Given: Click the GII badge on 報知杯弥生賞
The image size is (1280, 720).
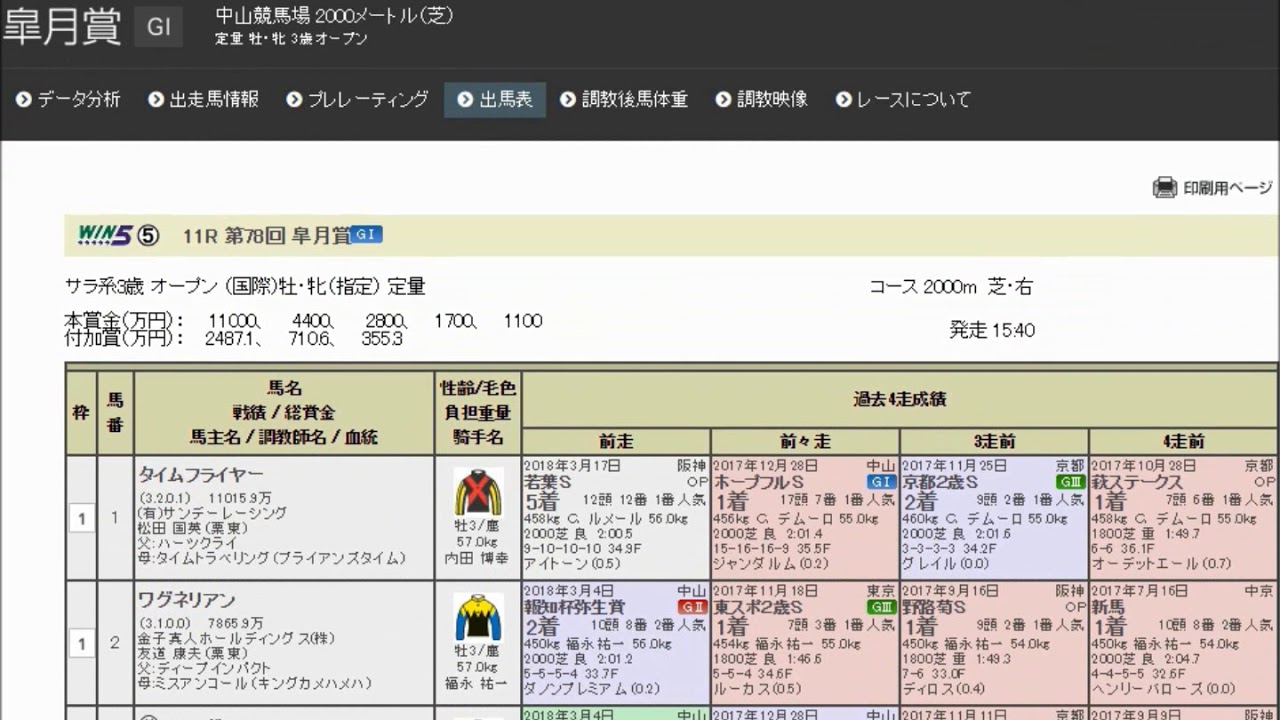Looking at the screenshot, I should pos(691,607).
